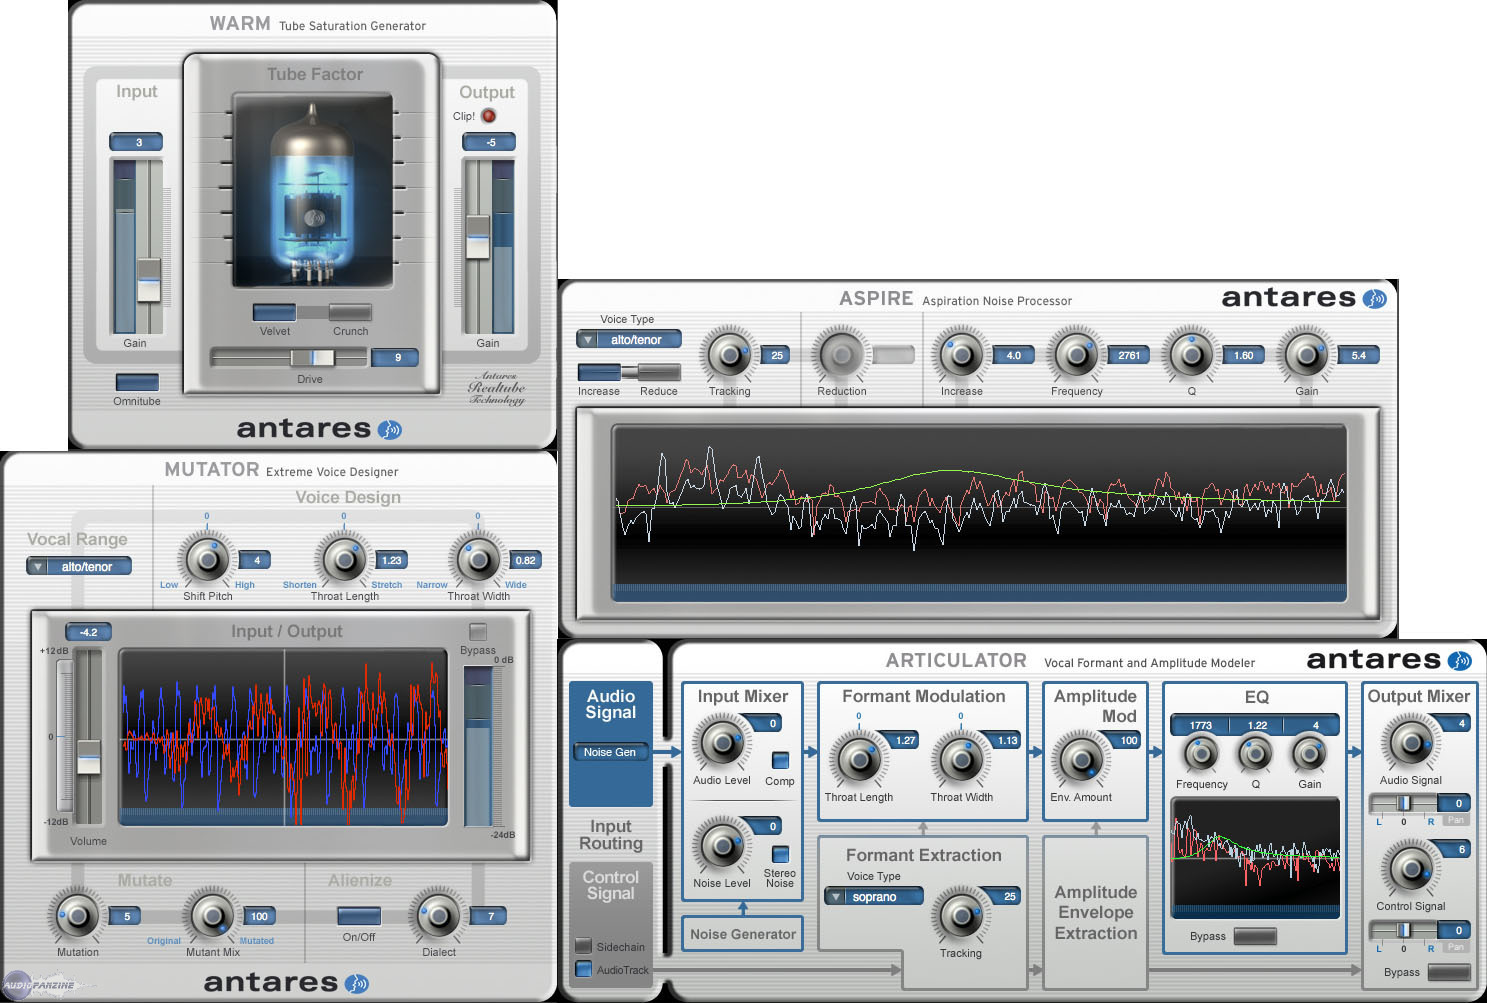The image size is (1487, 1003).
Task: Click the Throat Length knob in Mutator
Action: [x=344, y=560]
